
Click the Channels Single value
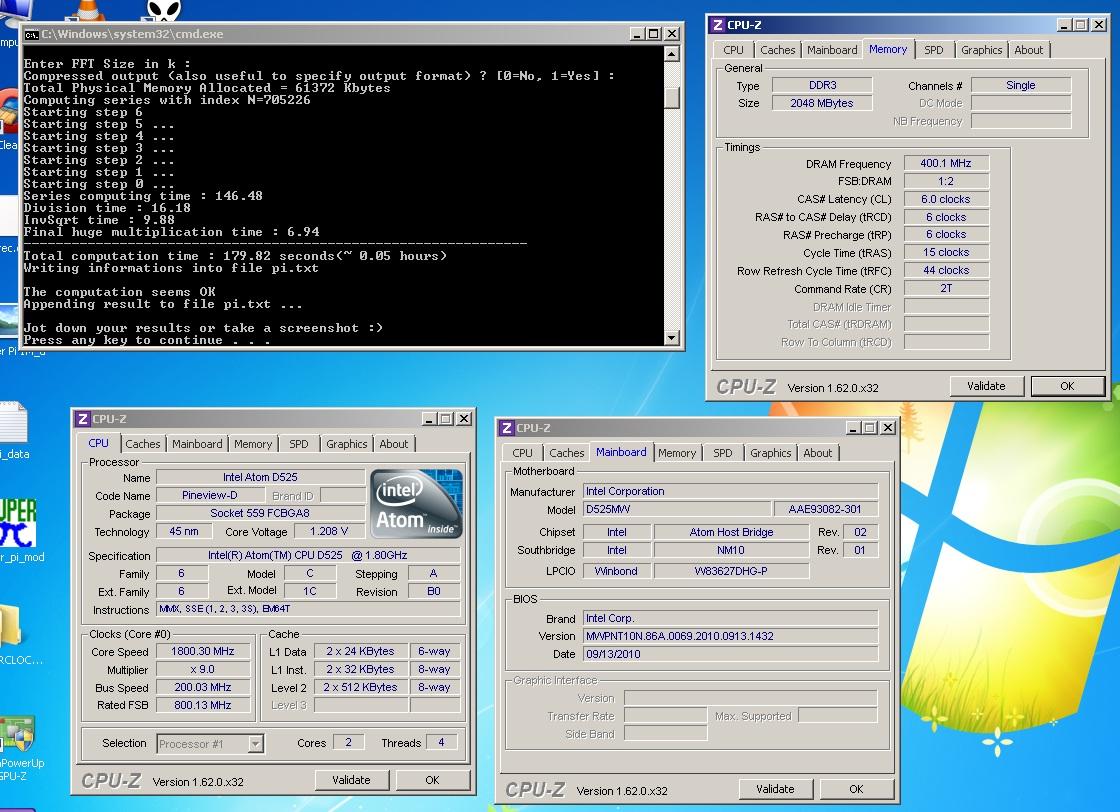tap(1021, 86)
